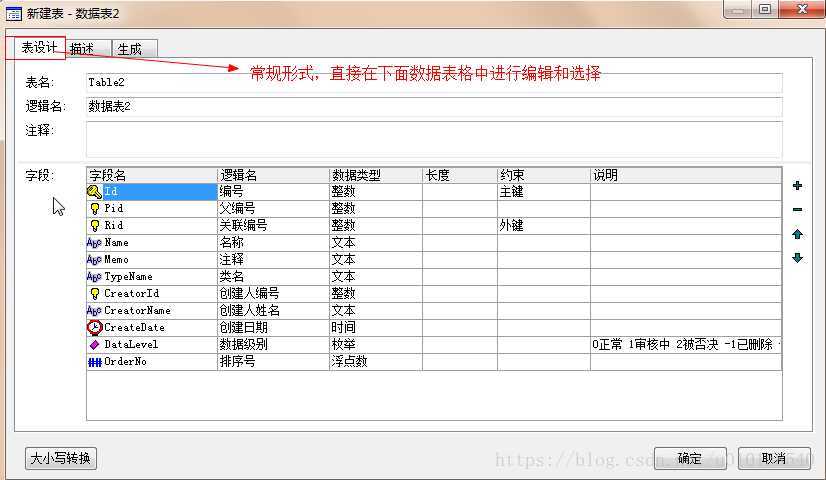Click the 排序号 logical name cell
The image size is (826, 480).
273,362
